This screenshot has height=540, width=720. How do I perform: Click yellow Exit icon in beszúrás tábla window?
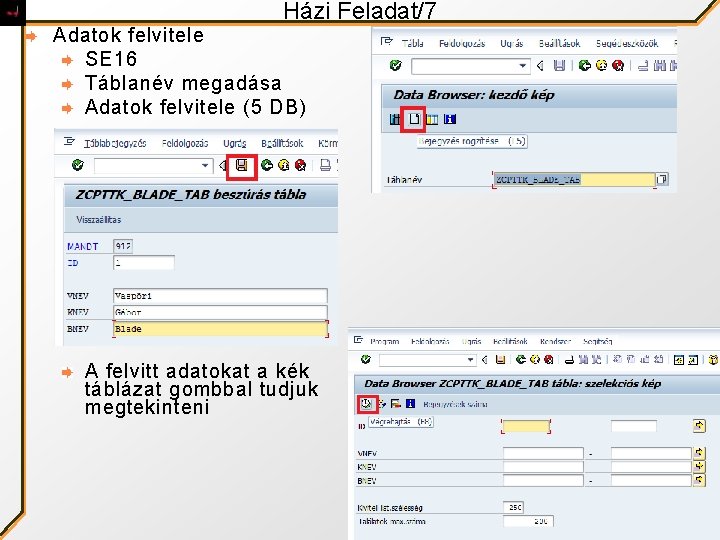coord(284,165)
